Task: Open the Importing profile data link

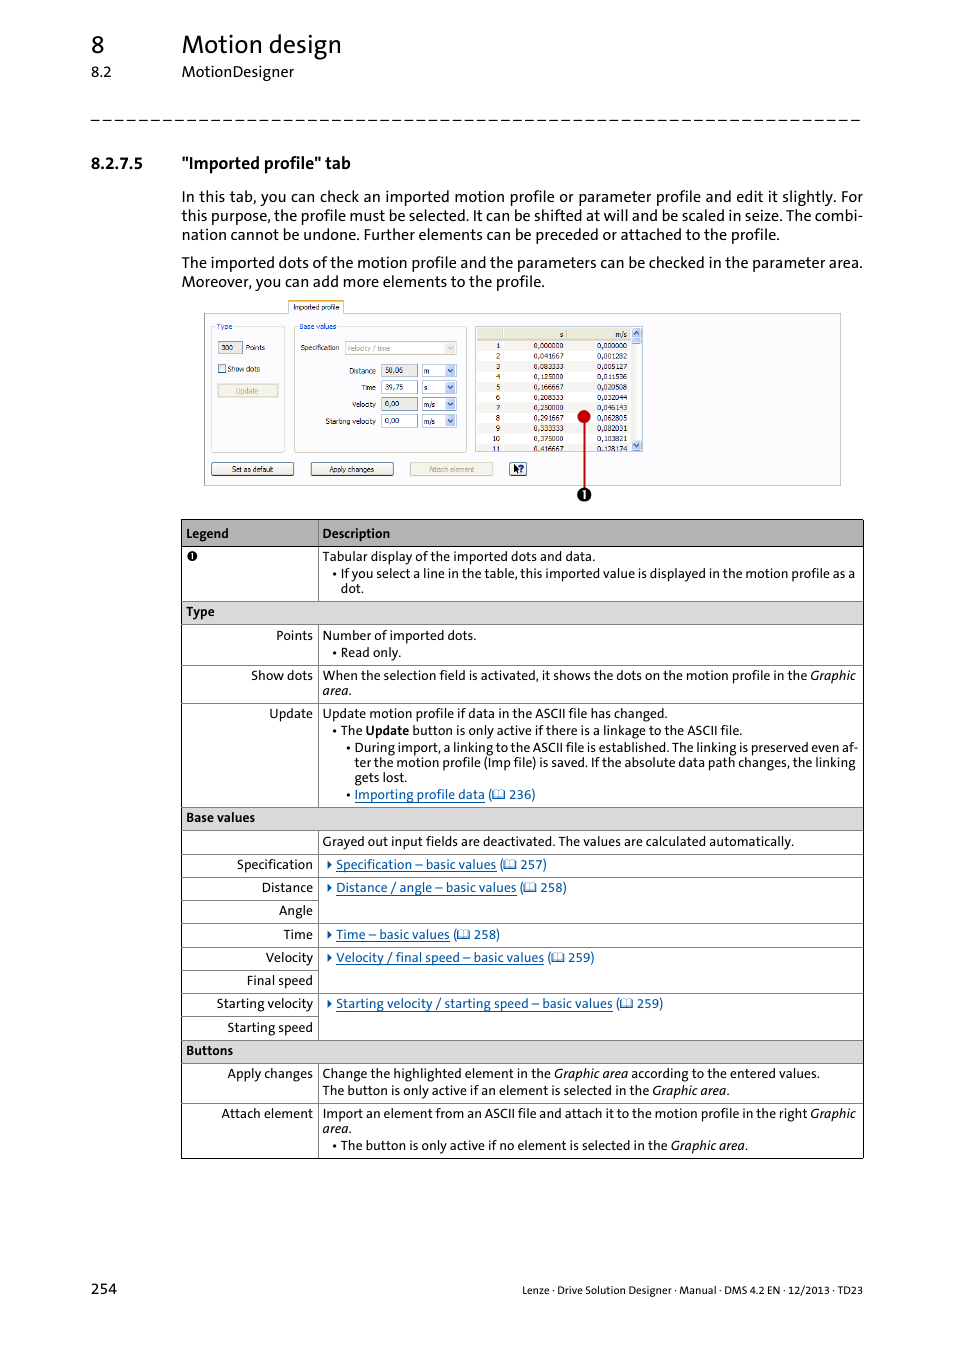Action: coord(419,795)
